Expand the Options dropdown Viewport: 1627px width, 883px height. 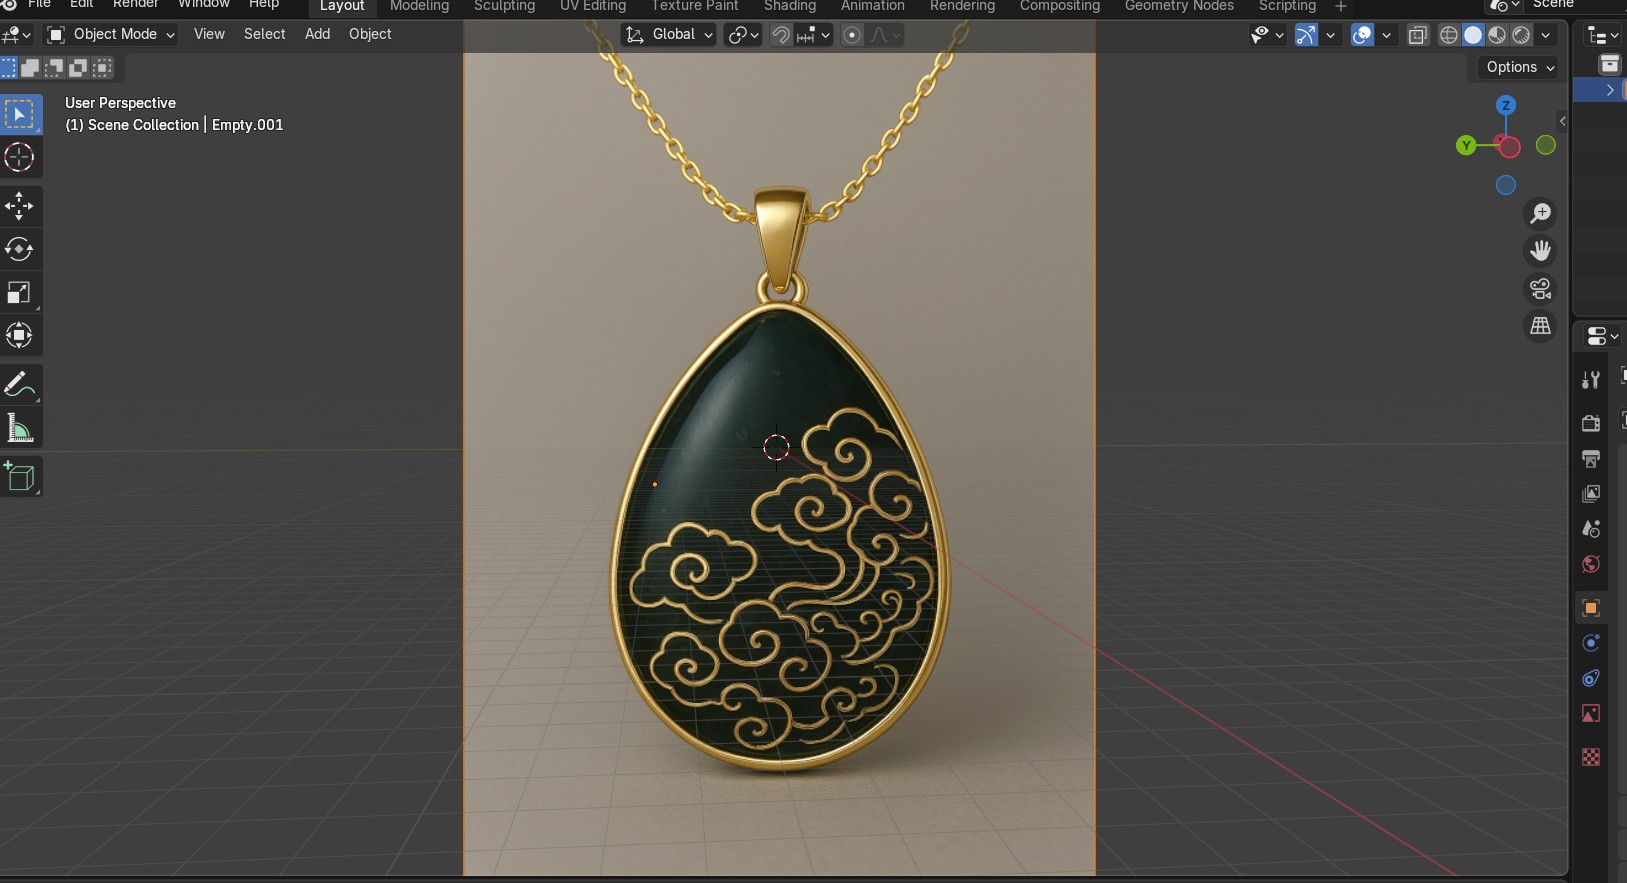[x=1520, y=67]
